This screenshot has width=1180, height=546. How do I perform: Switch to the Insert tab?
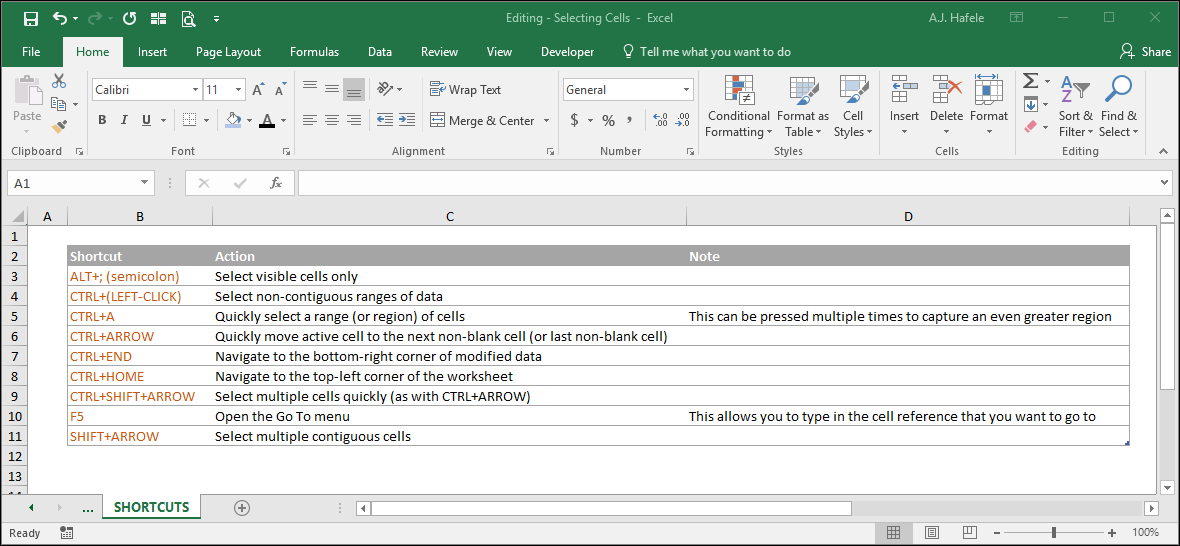pos(152,52)
